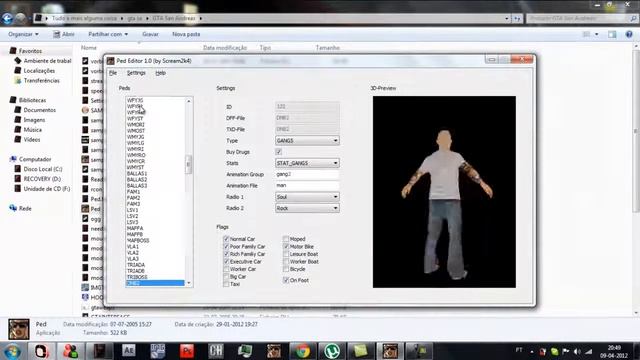Expand the Organizar menu in Explorer

point(23,34)
